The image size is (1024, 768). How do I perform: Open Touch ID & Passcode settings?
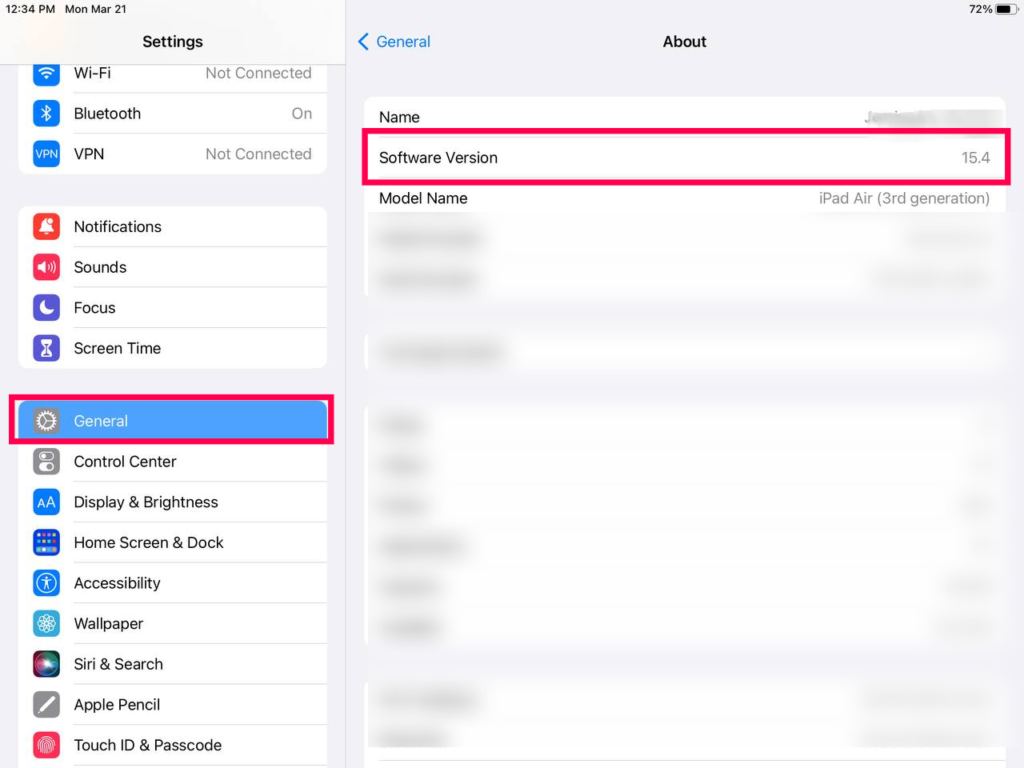click(172, 745)
